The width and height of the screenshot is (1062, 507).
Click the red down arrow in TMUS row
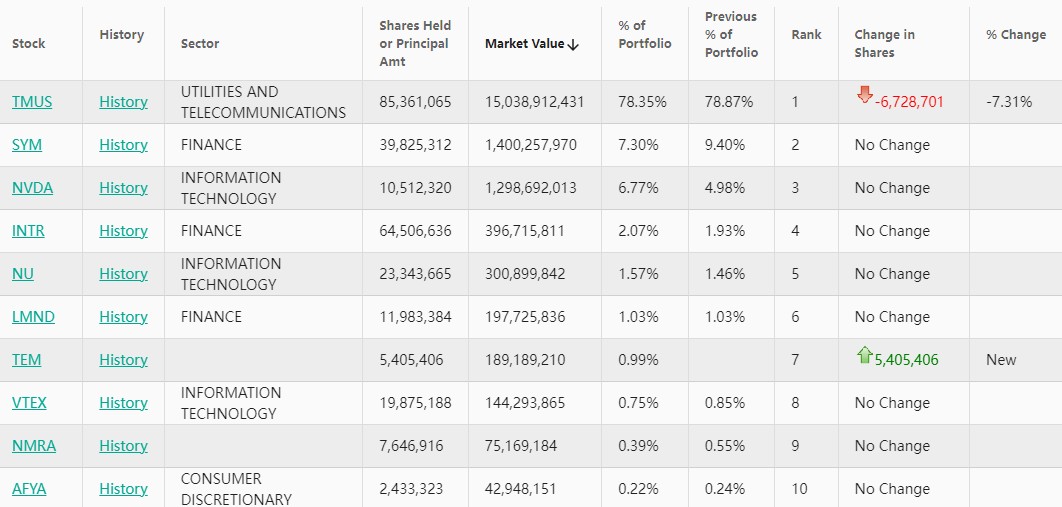865,96
